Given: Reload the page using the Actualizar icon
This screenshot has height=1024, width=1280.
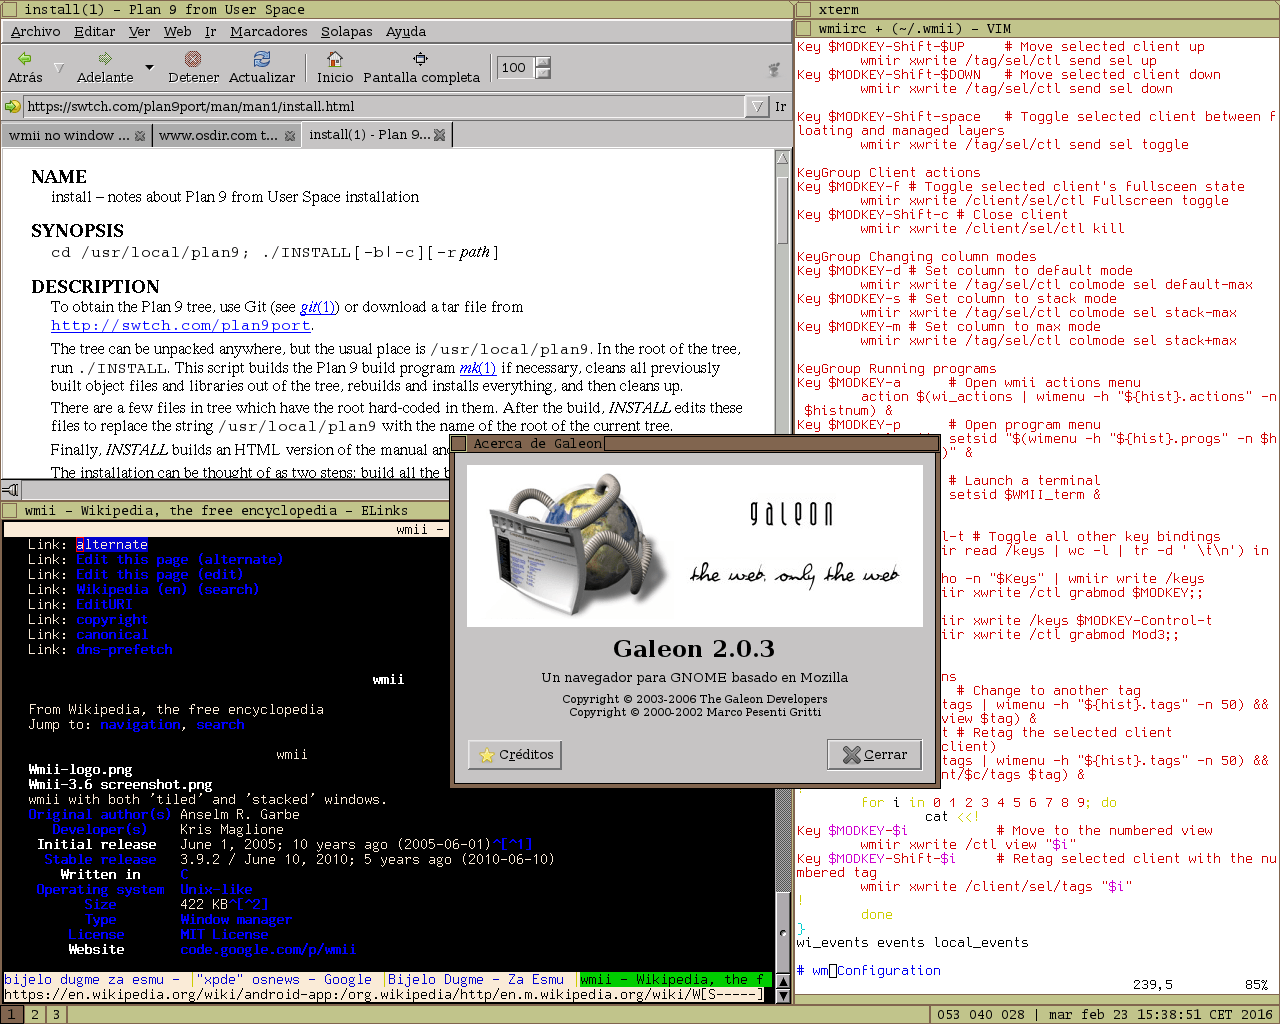Looking at the screenshot, I should pos(262,59).
